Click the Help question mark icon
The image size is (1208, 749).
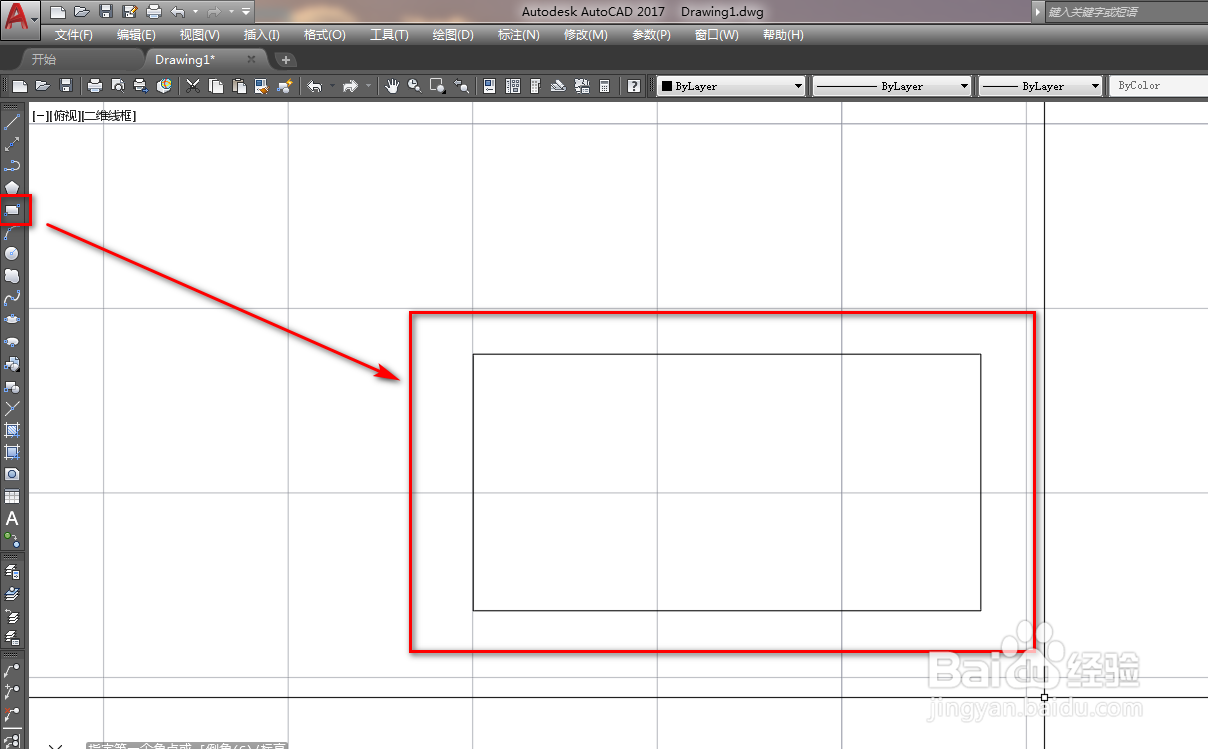pos(634,86)
